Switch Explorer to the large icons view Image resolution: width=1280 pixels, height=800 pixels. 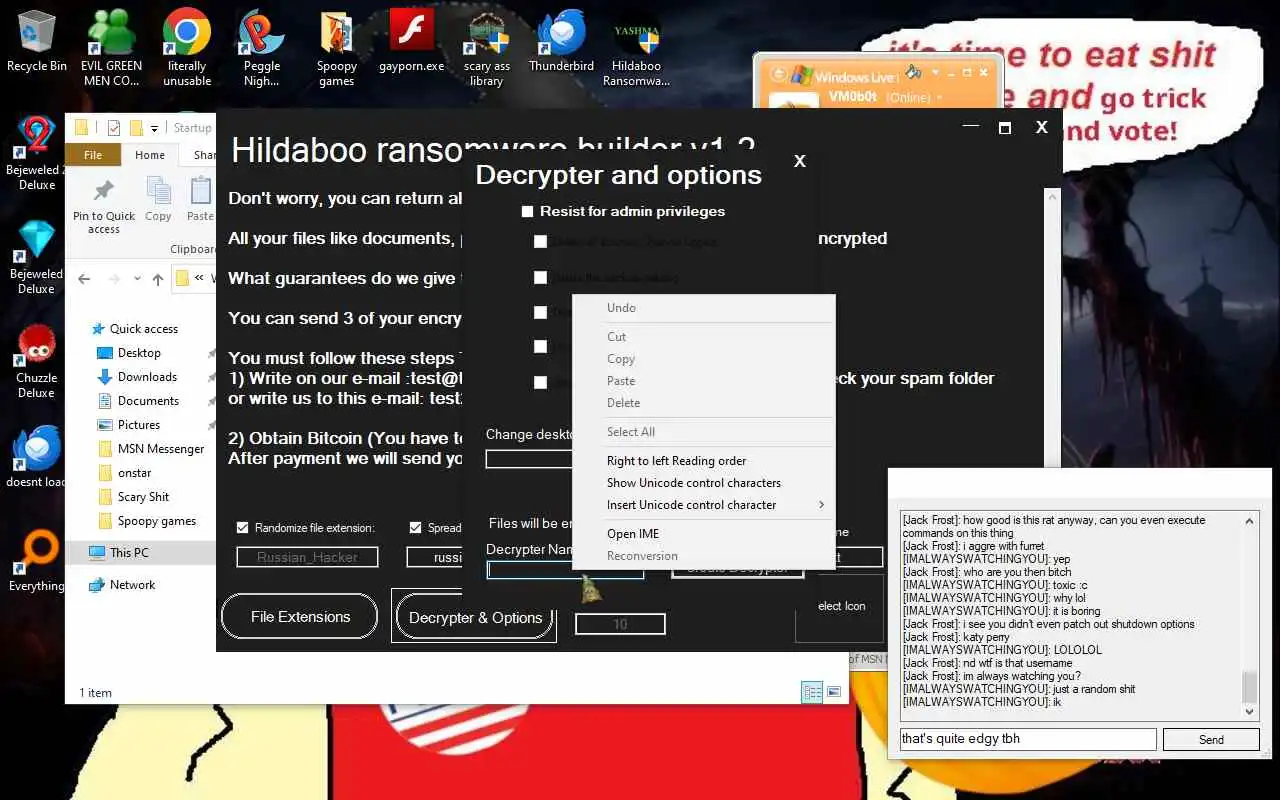click(834, 692)
